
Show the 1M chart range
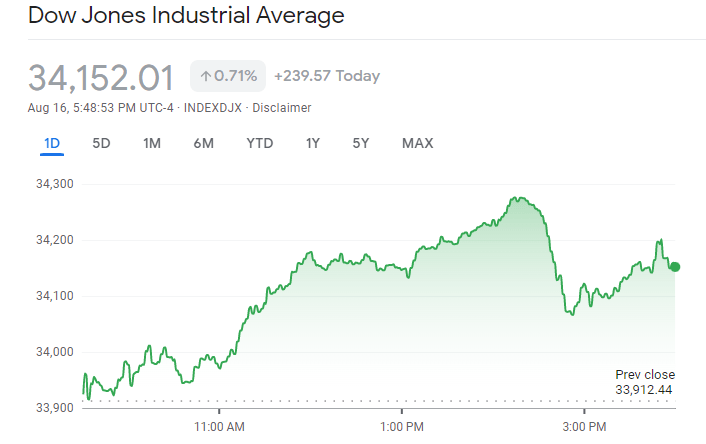click(152, 143)
